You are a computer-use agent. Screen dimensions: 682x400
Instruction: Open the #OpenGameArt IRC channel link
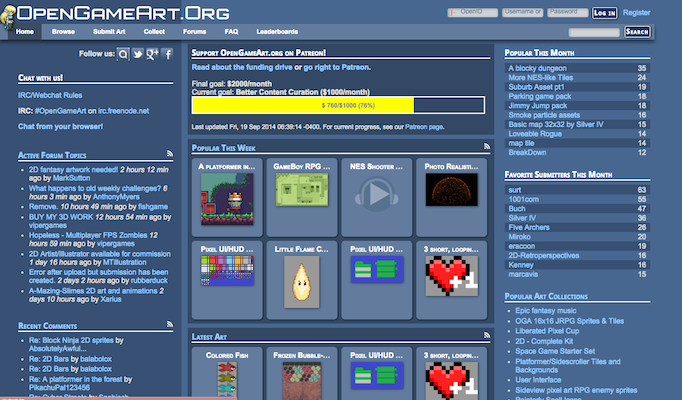60,111
